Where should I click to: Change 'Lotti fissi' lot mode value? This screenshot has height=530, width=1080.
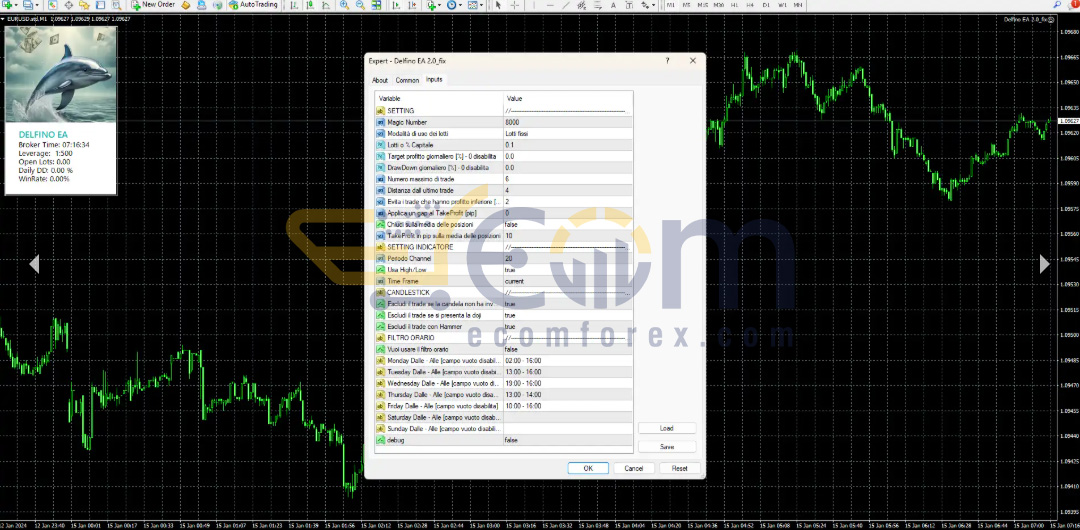coord(568,133)
